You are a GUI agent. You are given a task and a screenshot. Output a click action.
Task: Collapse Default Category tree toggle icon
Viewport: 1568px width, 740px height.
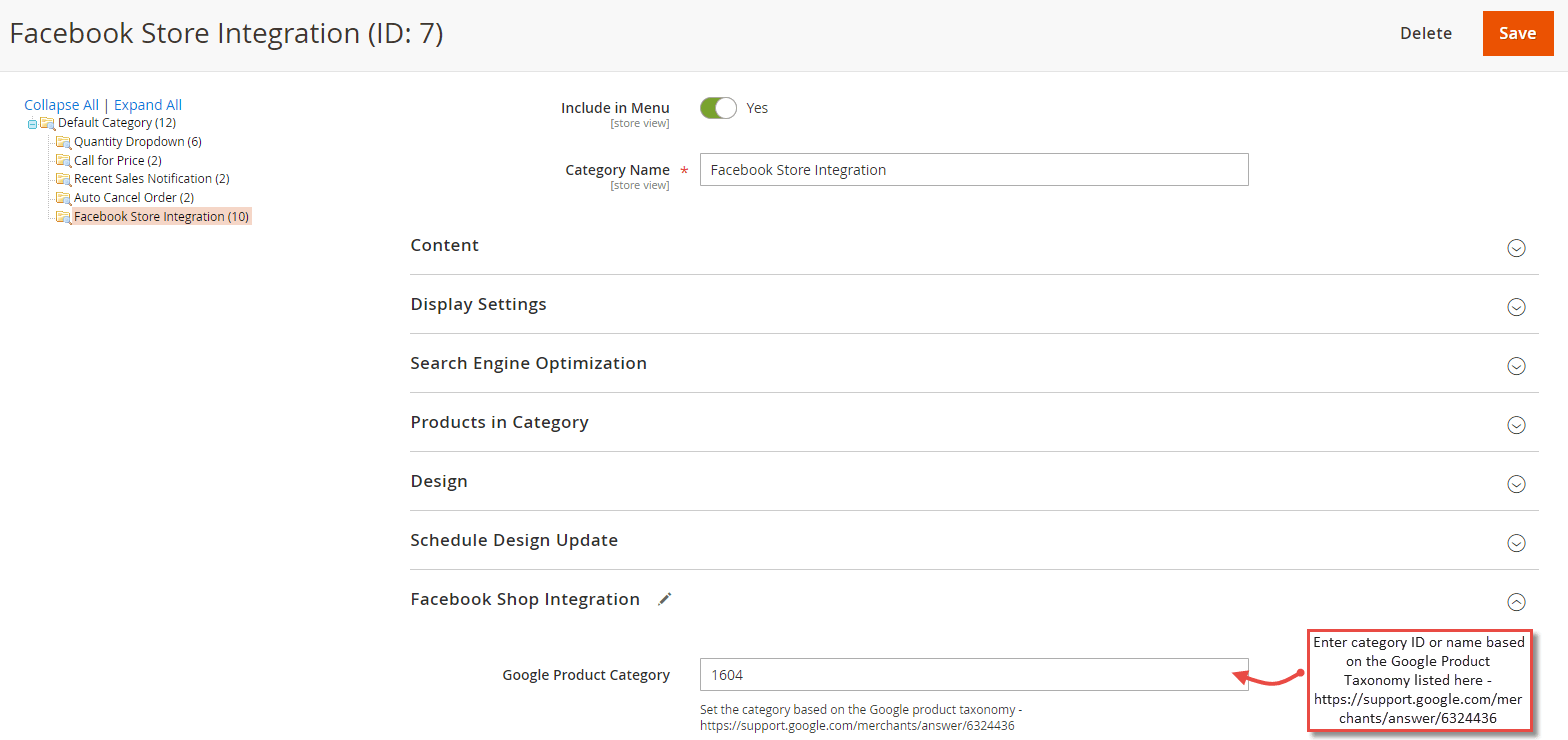pos(32,124)
